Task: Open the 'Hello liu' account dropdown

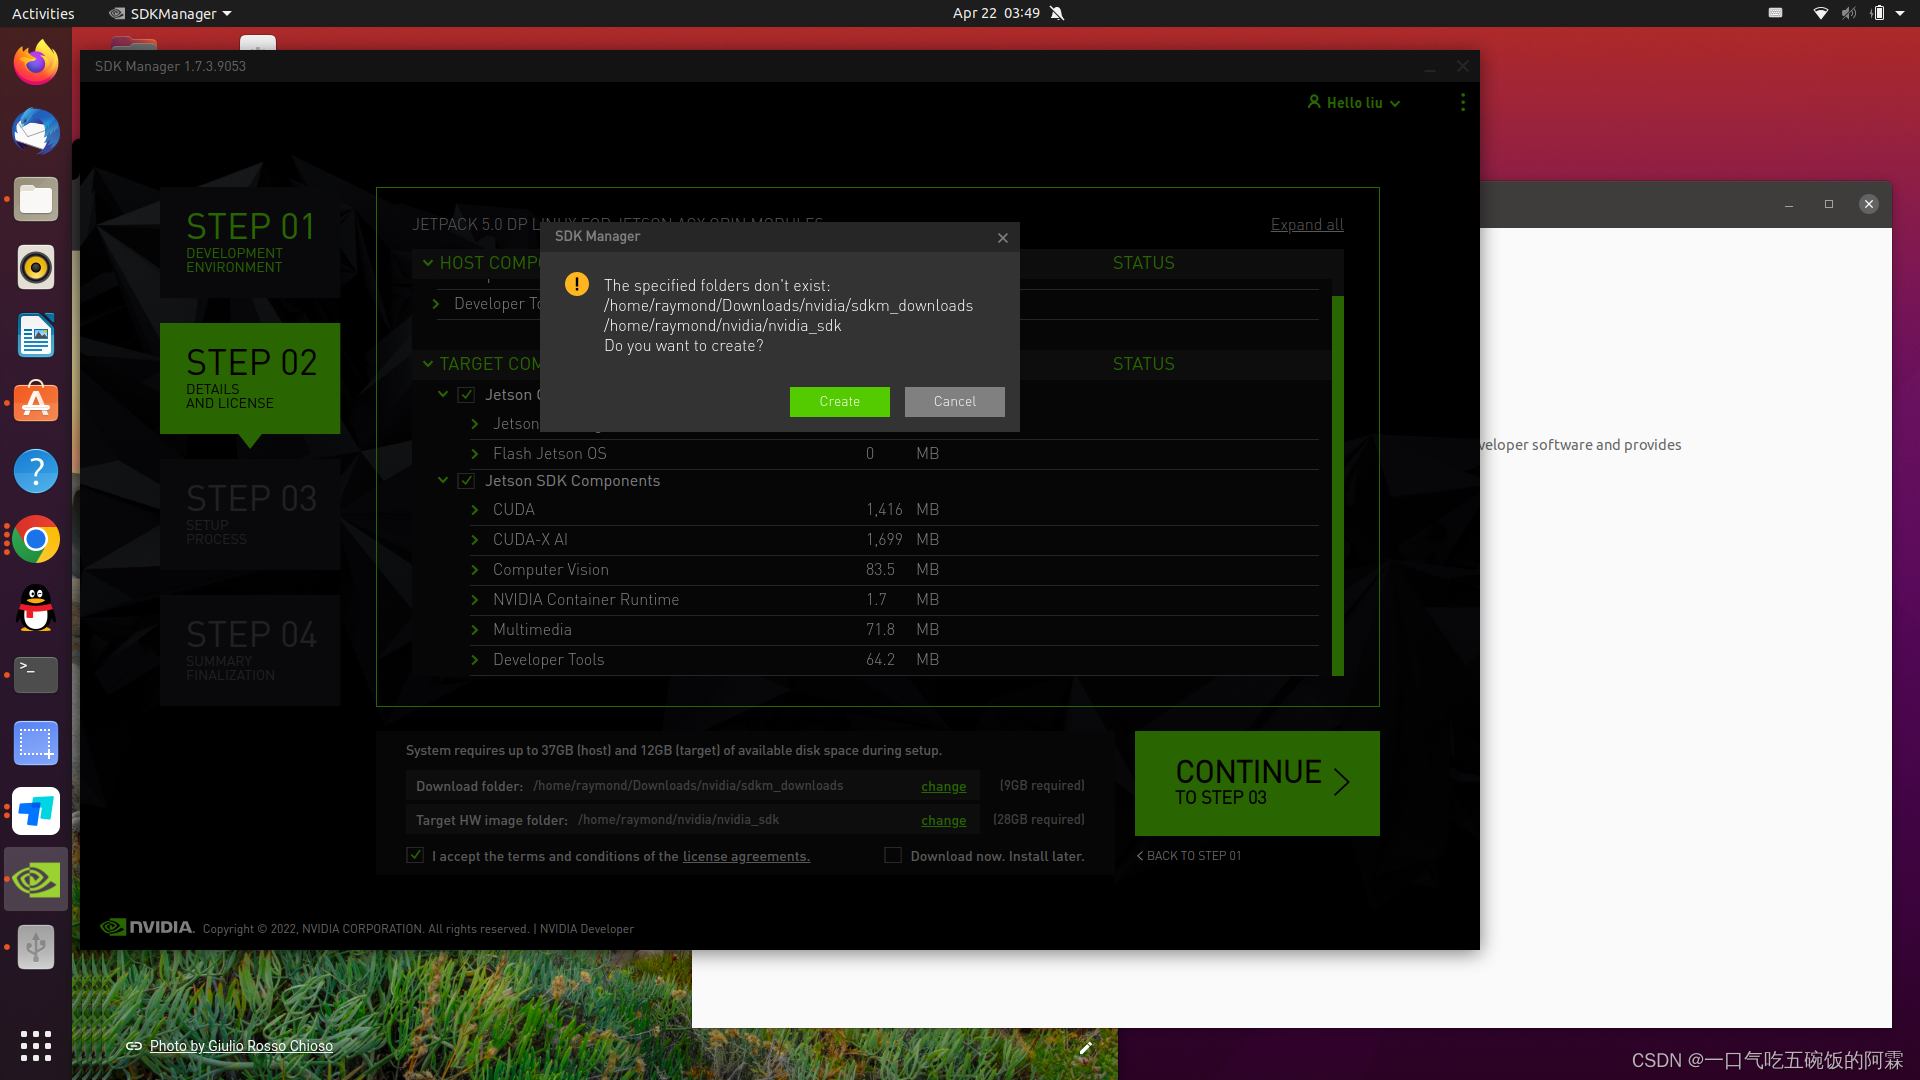Action: click(1354, 102)
